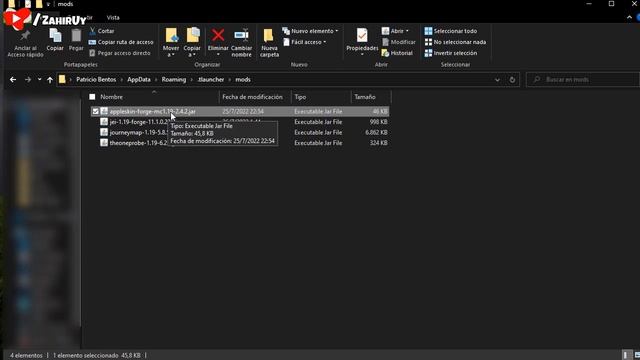Screen dimensions: 640x360
Task: Sort by Tipo column header
Action: (x=300, y=97)
